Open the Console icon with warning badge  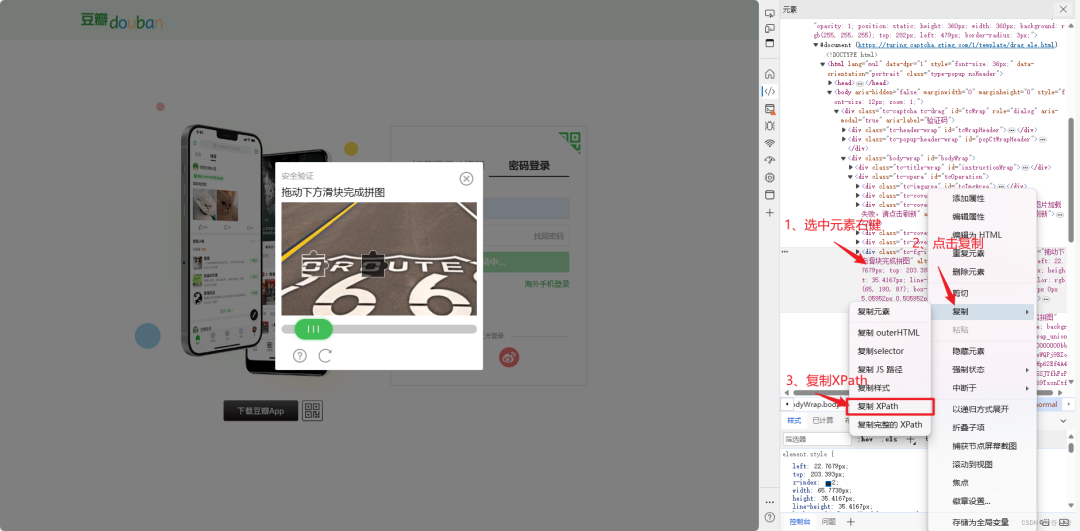(769, 109)
